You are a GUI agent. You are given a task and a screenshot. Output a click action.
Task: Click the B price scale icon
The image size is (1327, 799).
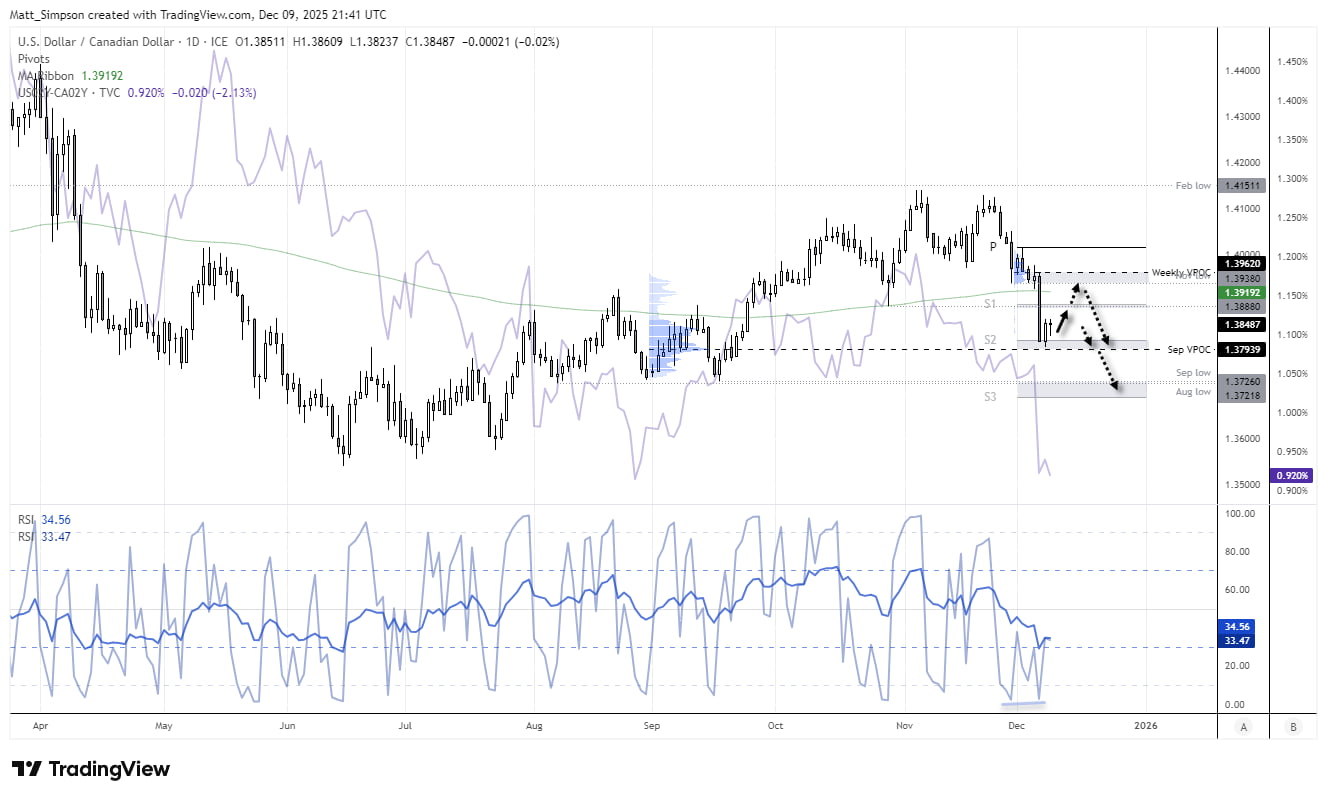(1293, 728)
